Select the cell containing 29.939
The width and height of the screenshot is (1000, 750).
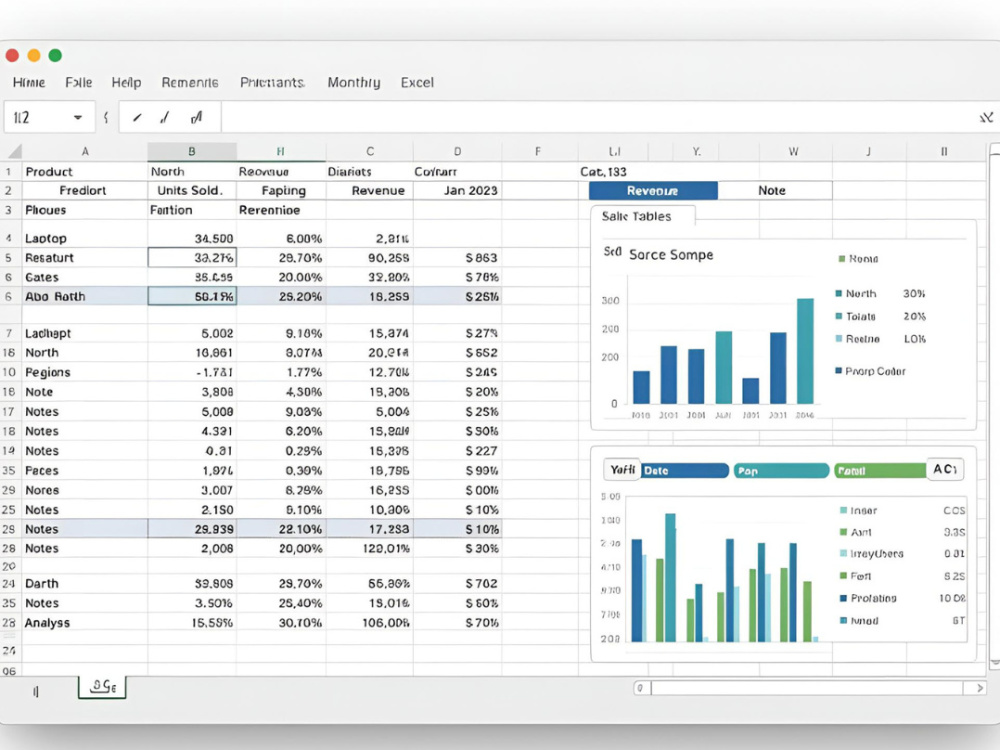point(192,529)
